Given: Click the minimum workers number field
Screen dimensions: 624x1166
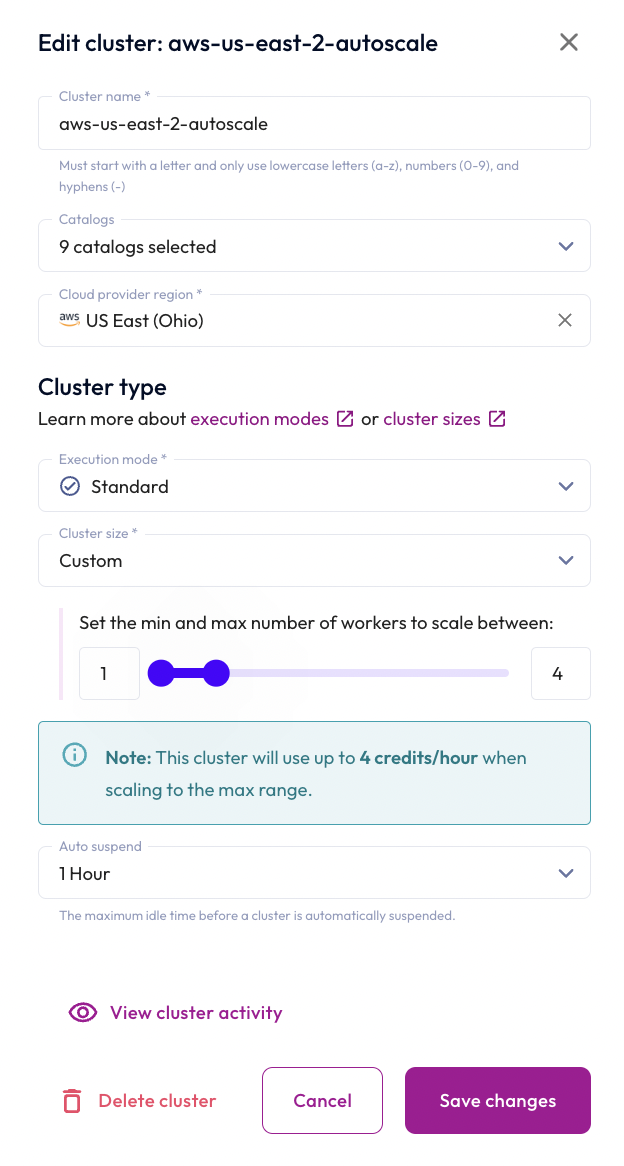Looking at the screenshot, I should click(x=109, y=674).
